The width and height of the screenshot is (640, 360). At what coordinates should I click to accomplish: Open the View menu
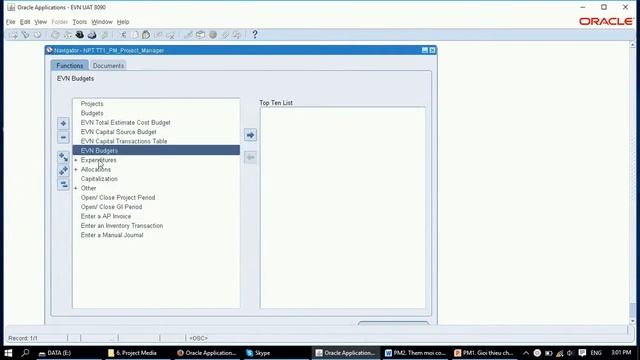(40, 22)
